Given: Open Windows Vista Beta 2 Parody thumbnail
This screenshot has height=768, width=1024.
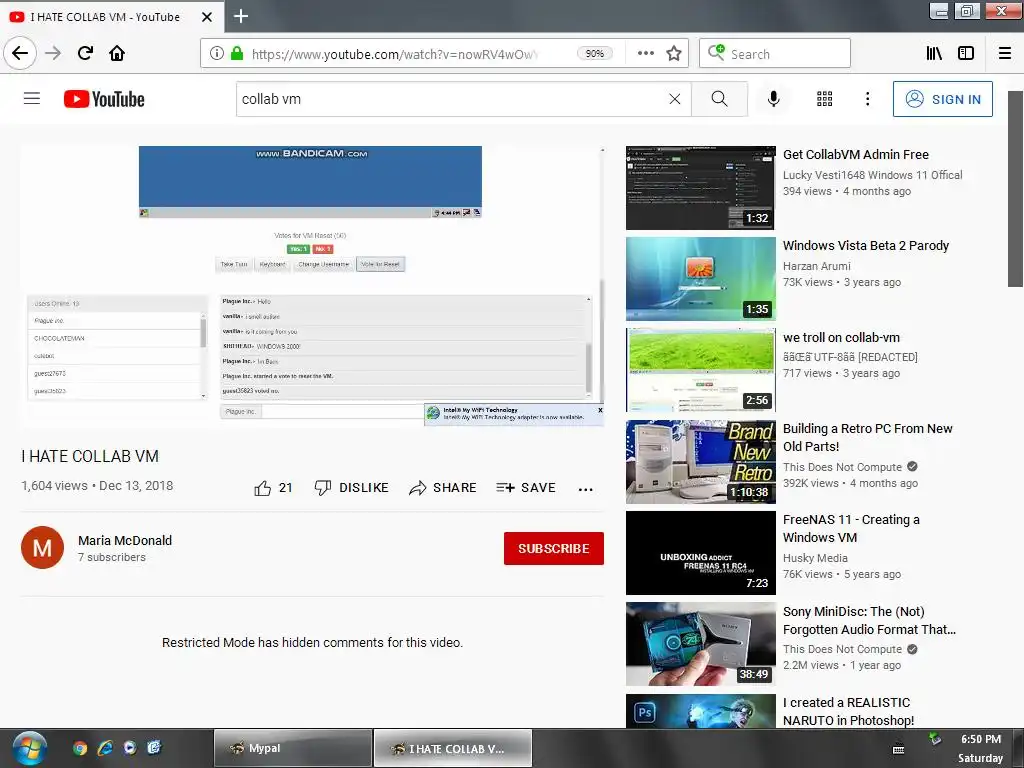Looking at the screenshot, I should point(701,279).
